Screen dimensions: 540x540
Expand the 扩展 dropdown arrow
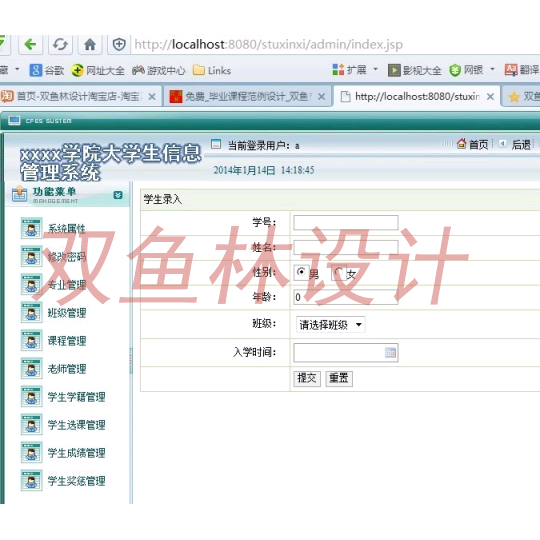(375, 69)
